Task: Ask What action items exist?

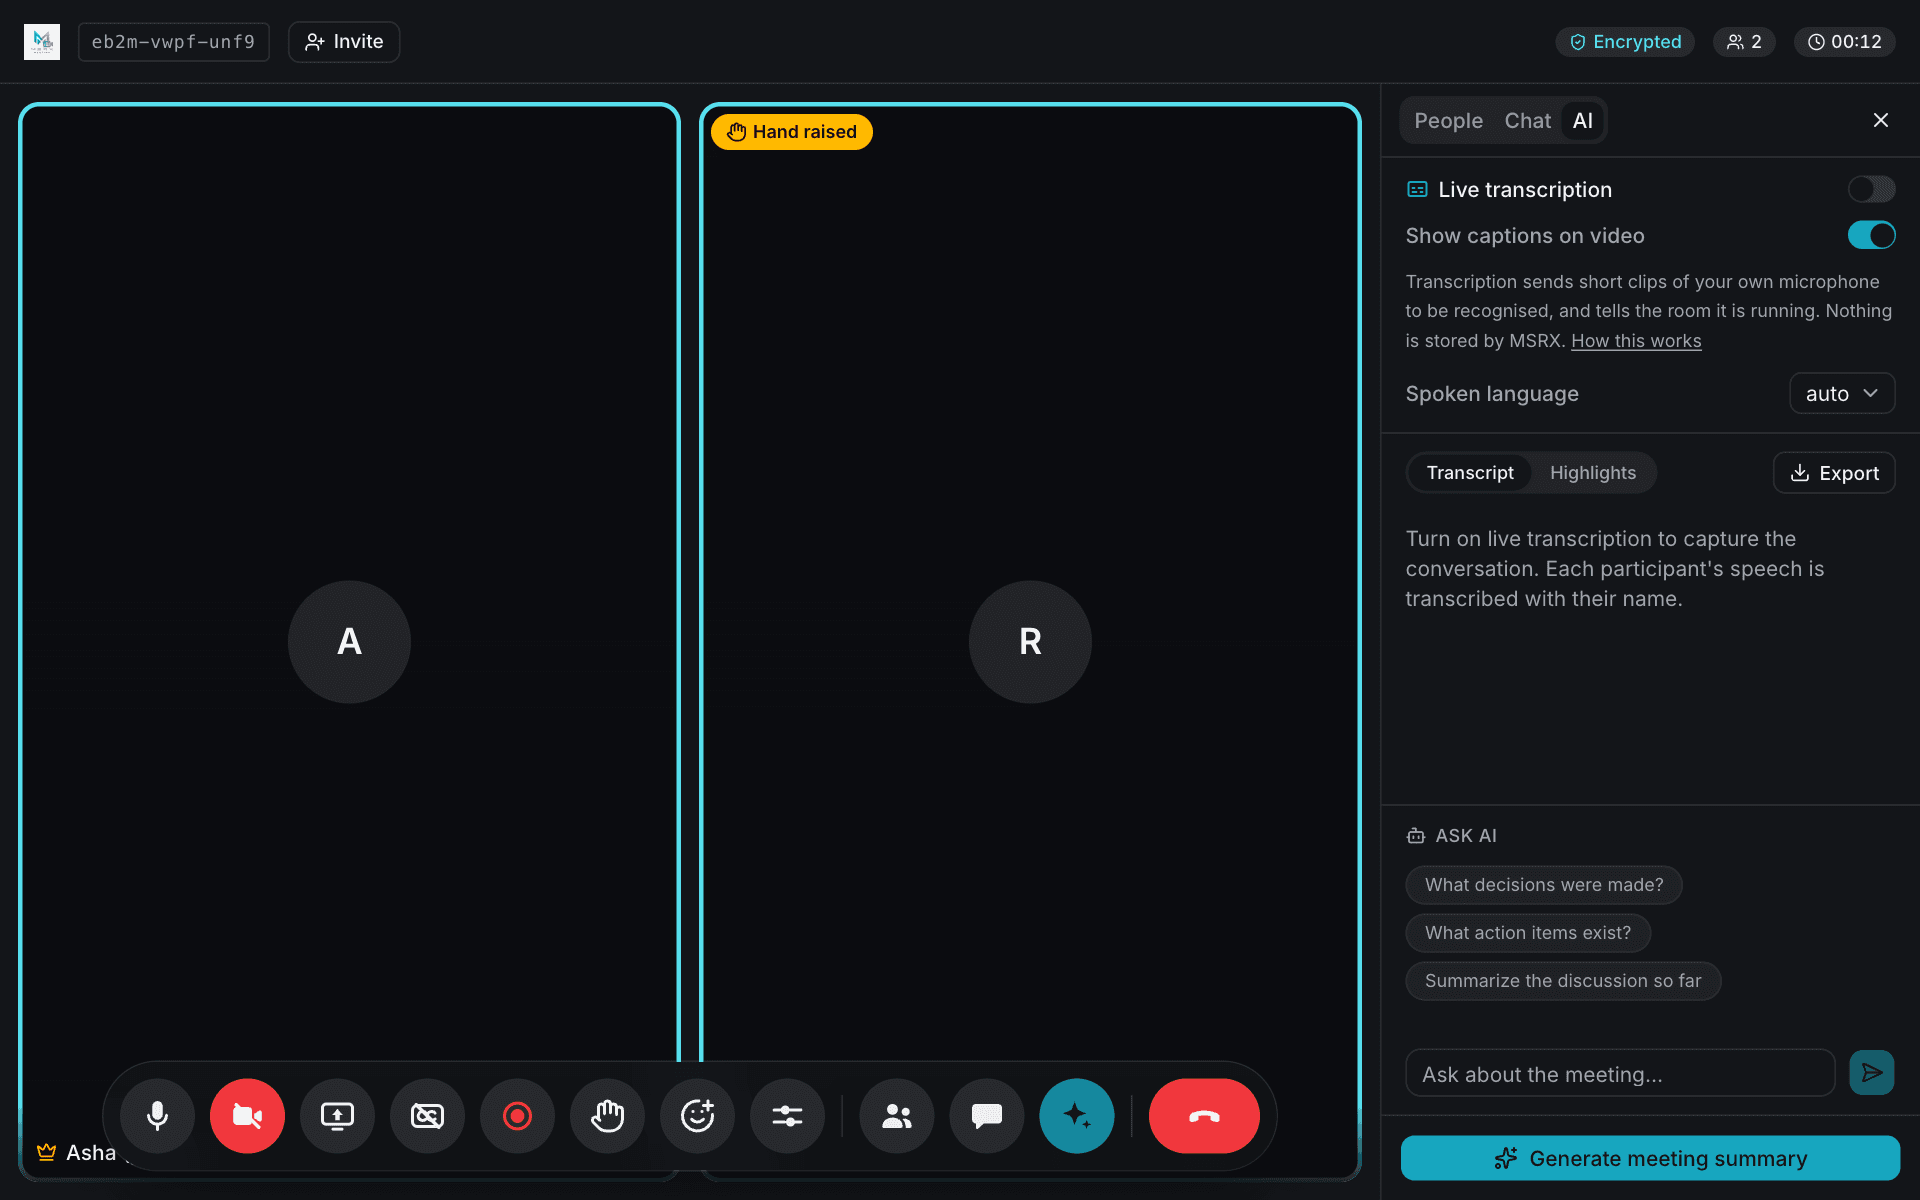Action: point(1528,933)
